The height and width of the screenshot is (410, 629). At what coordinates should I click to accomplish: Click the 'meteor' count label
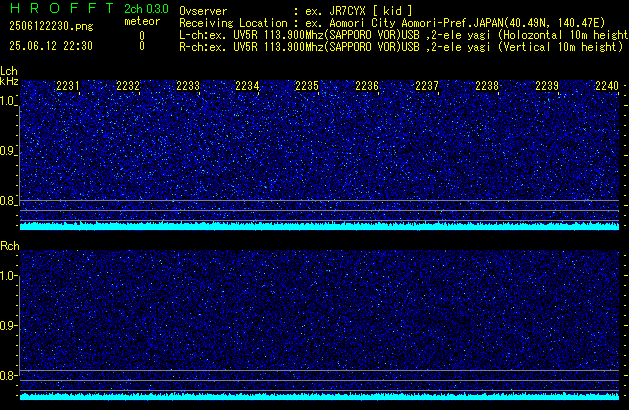[x=142, y=21]
